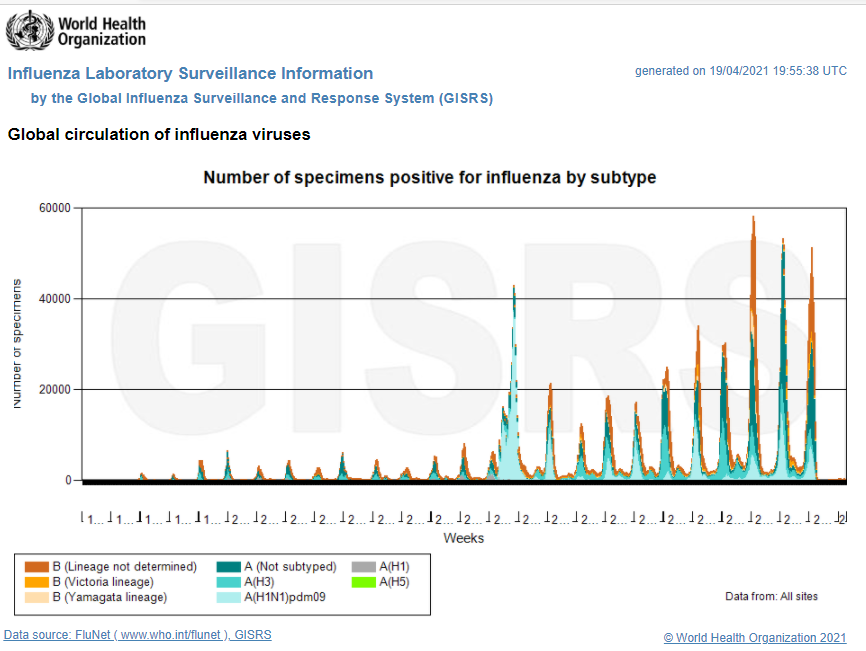Open the World Health Organization 2021 copyright link
The width and height of the screenshot is (866, 651).
point(755,638)
